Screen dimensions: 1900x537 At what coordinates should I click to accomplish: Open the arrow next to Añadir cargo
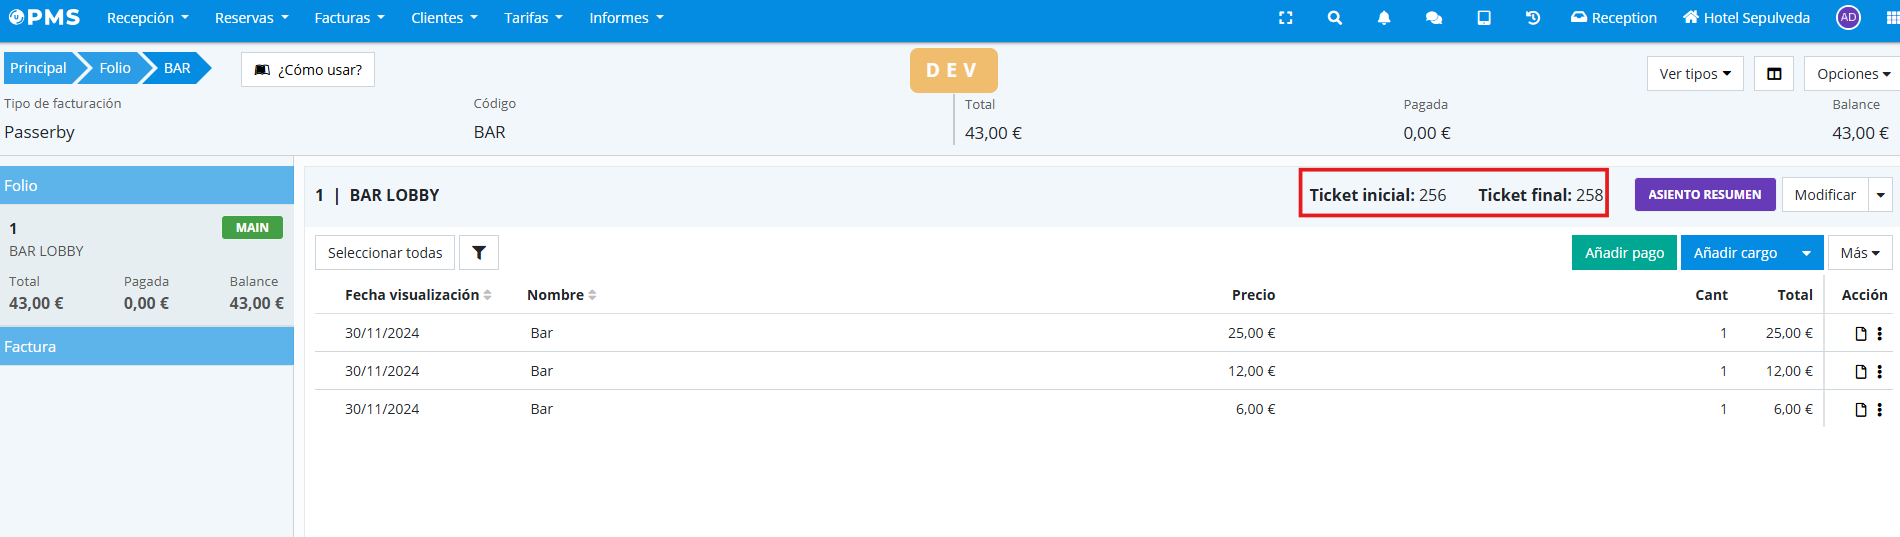click(1806, 253)
